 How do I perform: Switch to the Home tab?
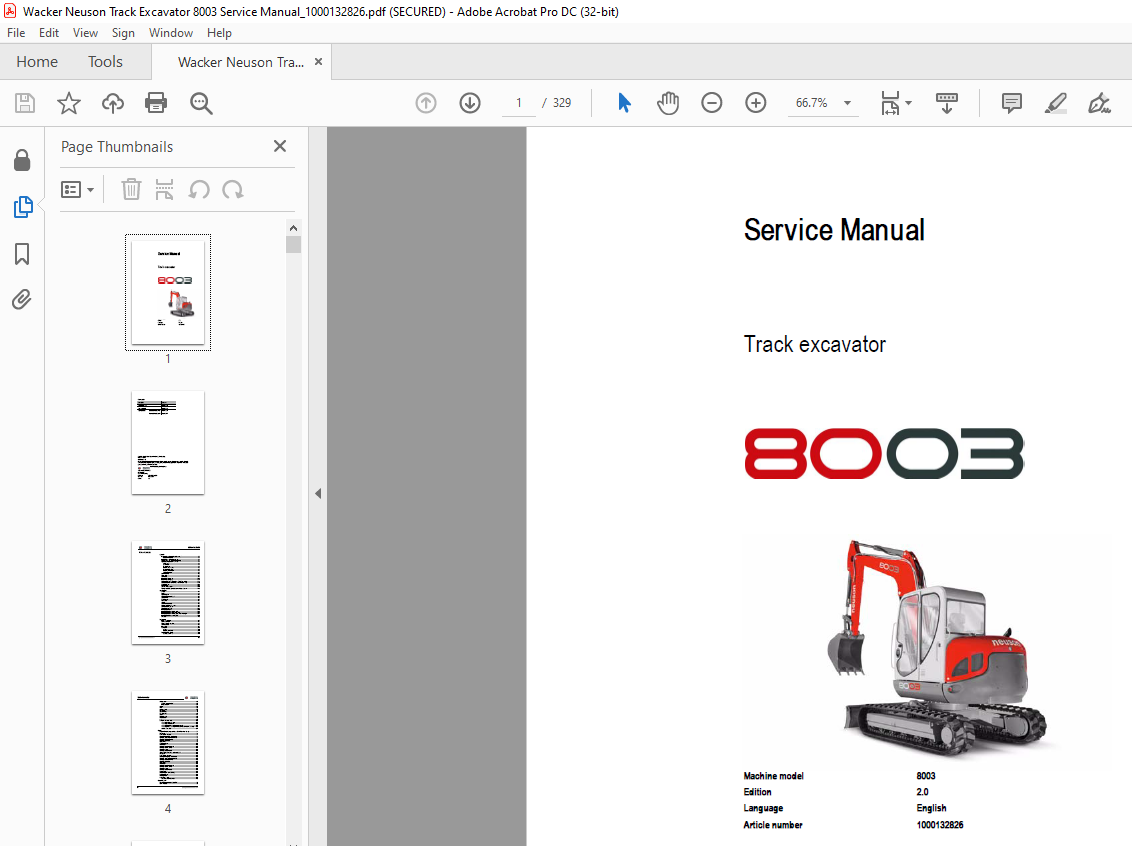37,62
